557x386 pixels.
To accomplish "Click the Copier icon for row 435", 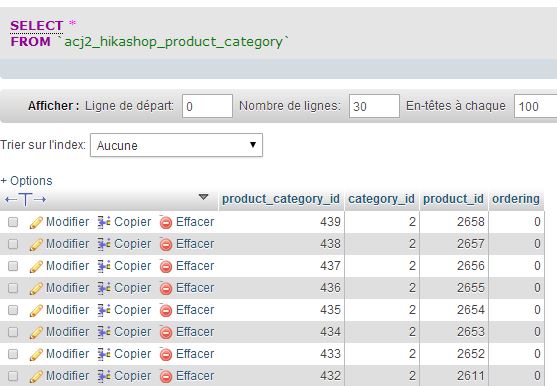I will 104,310.
